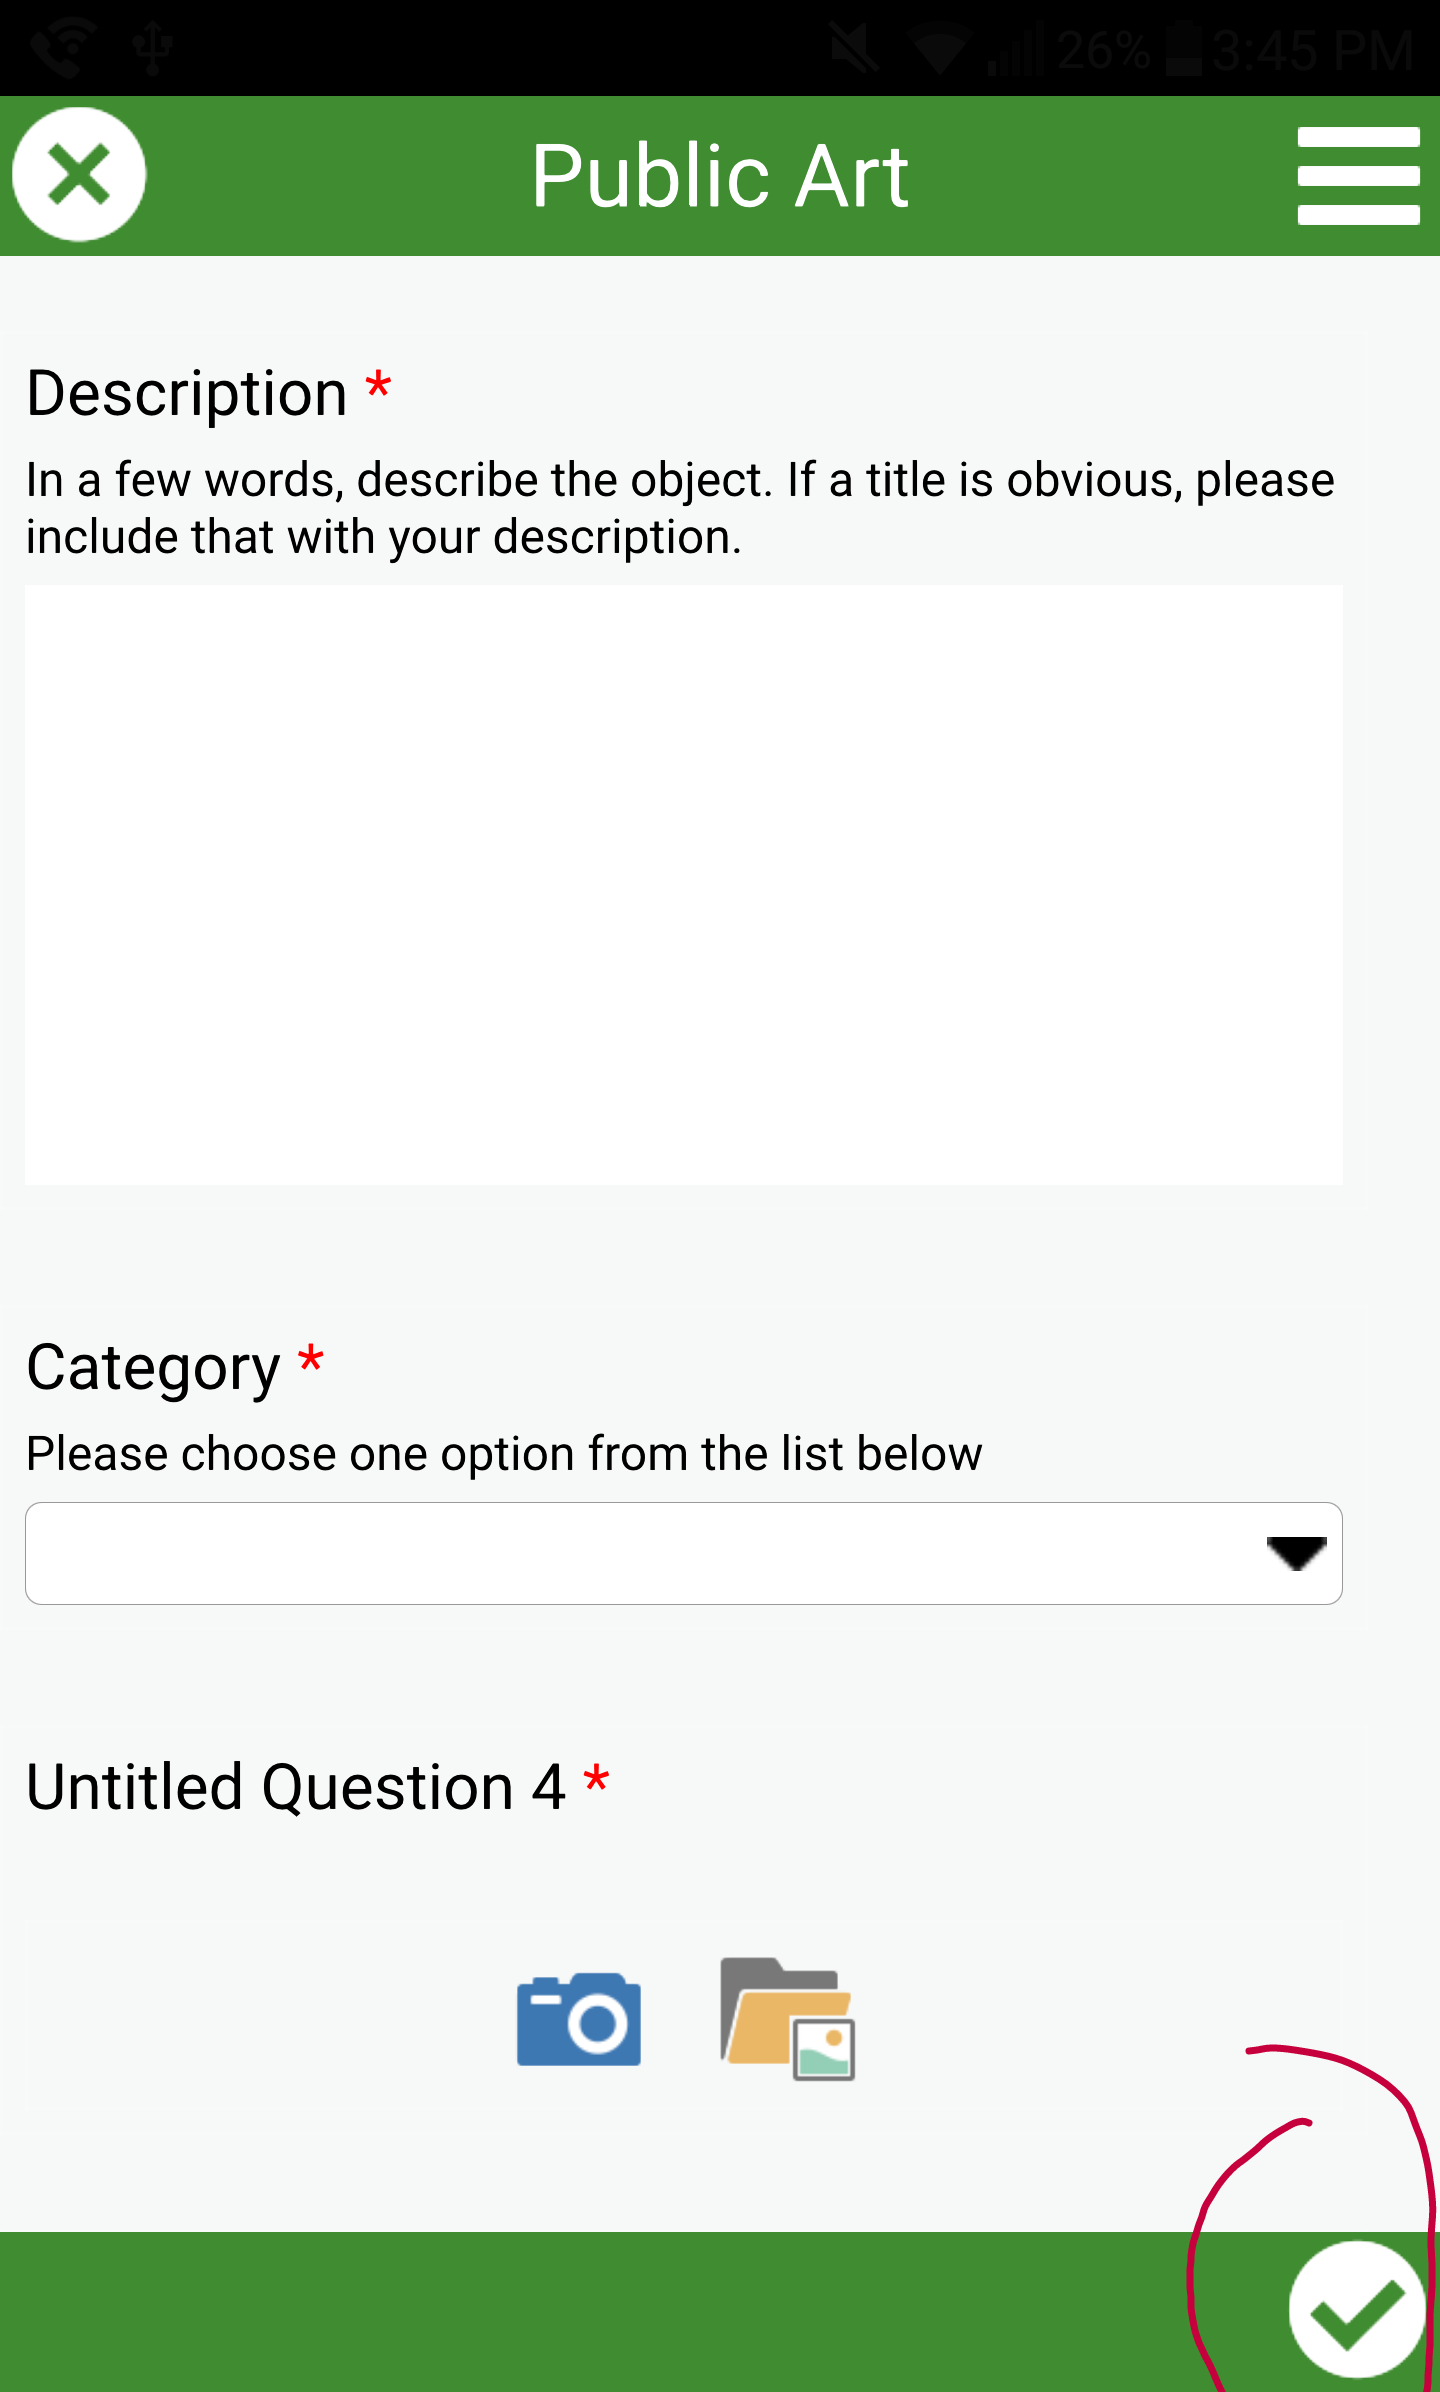This screenshot has height=2392, width=1440.
Task: Tap the Untitled Question 4 label
Action: coord(296,1787)
